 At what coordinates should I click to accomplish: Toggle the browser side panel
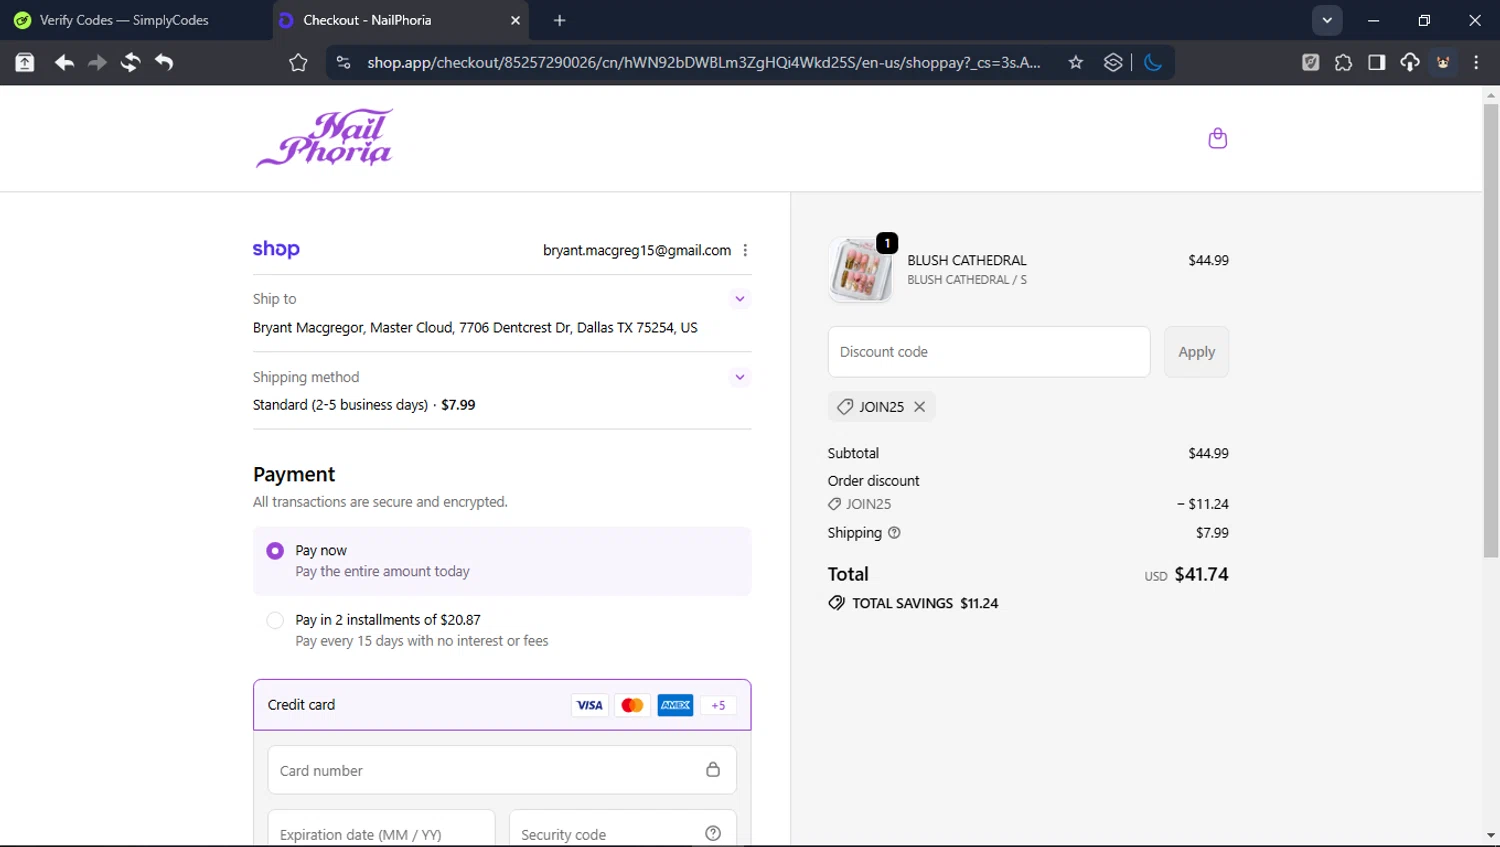point(1377,62)
